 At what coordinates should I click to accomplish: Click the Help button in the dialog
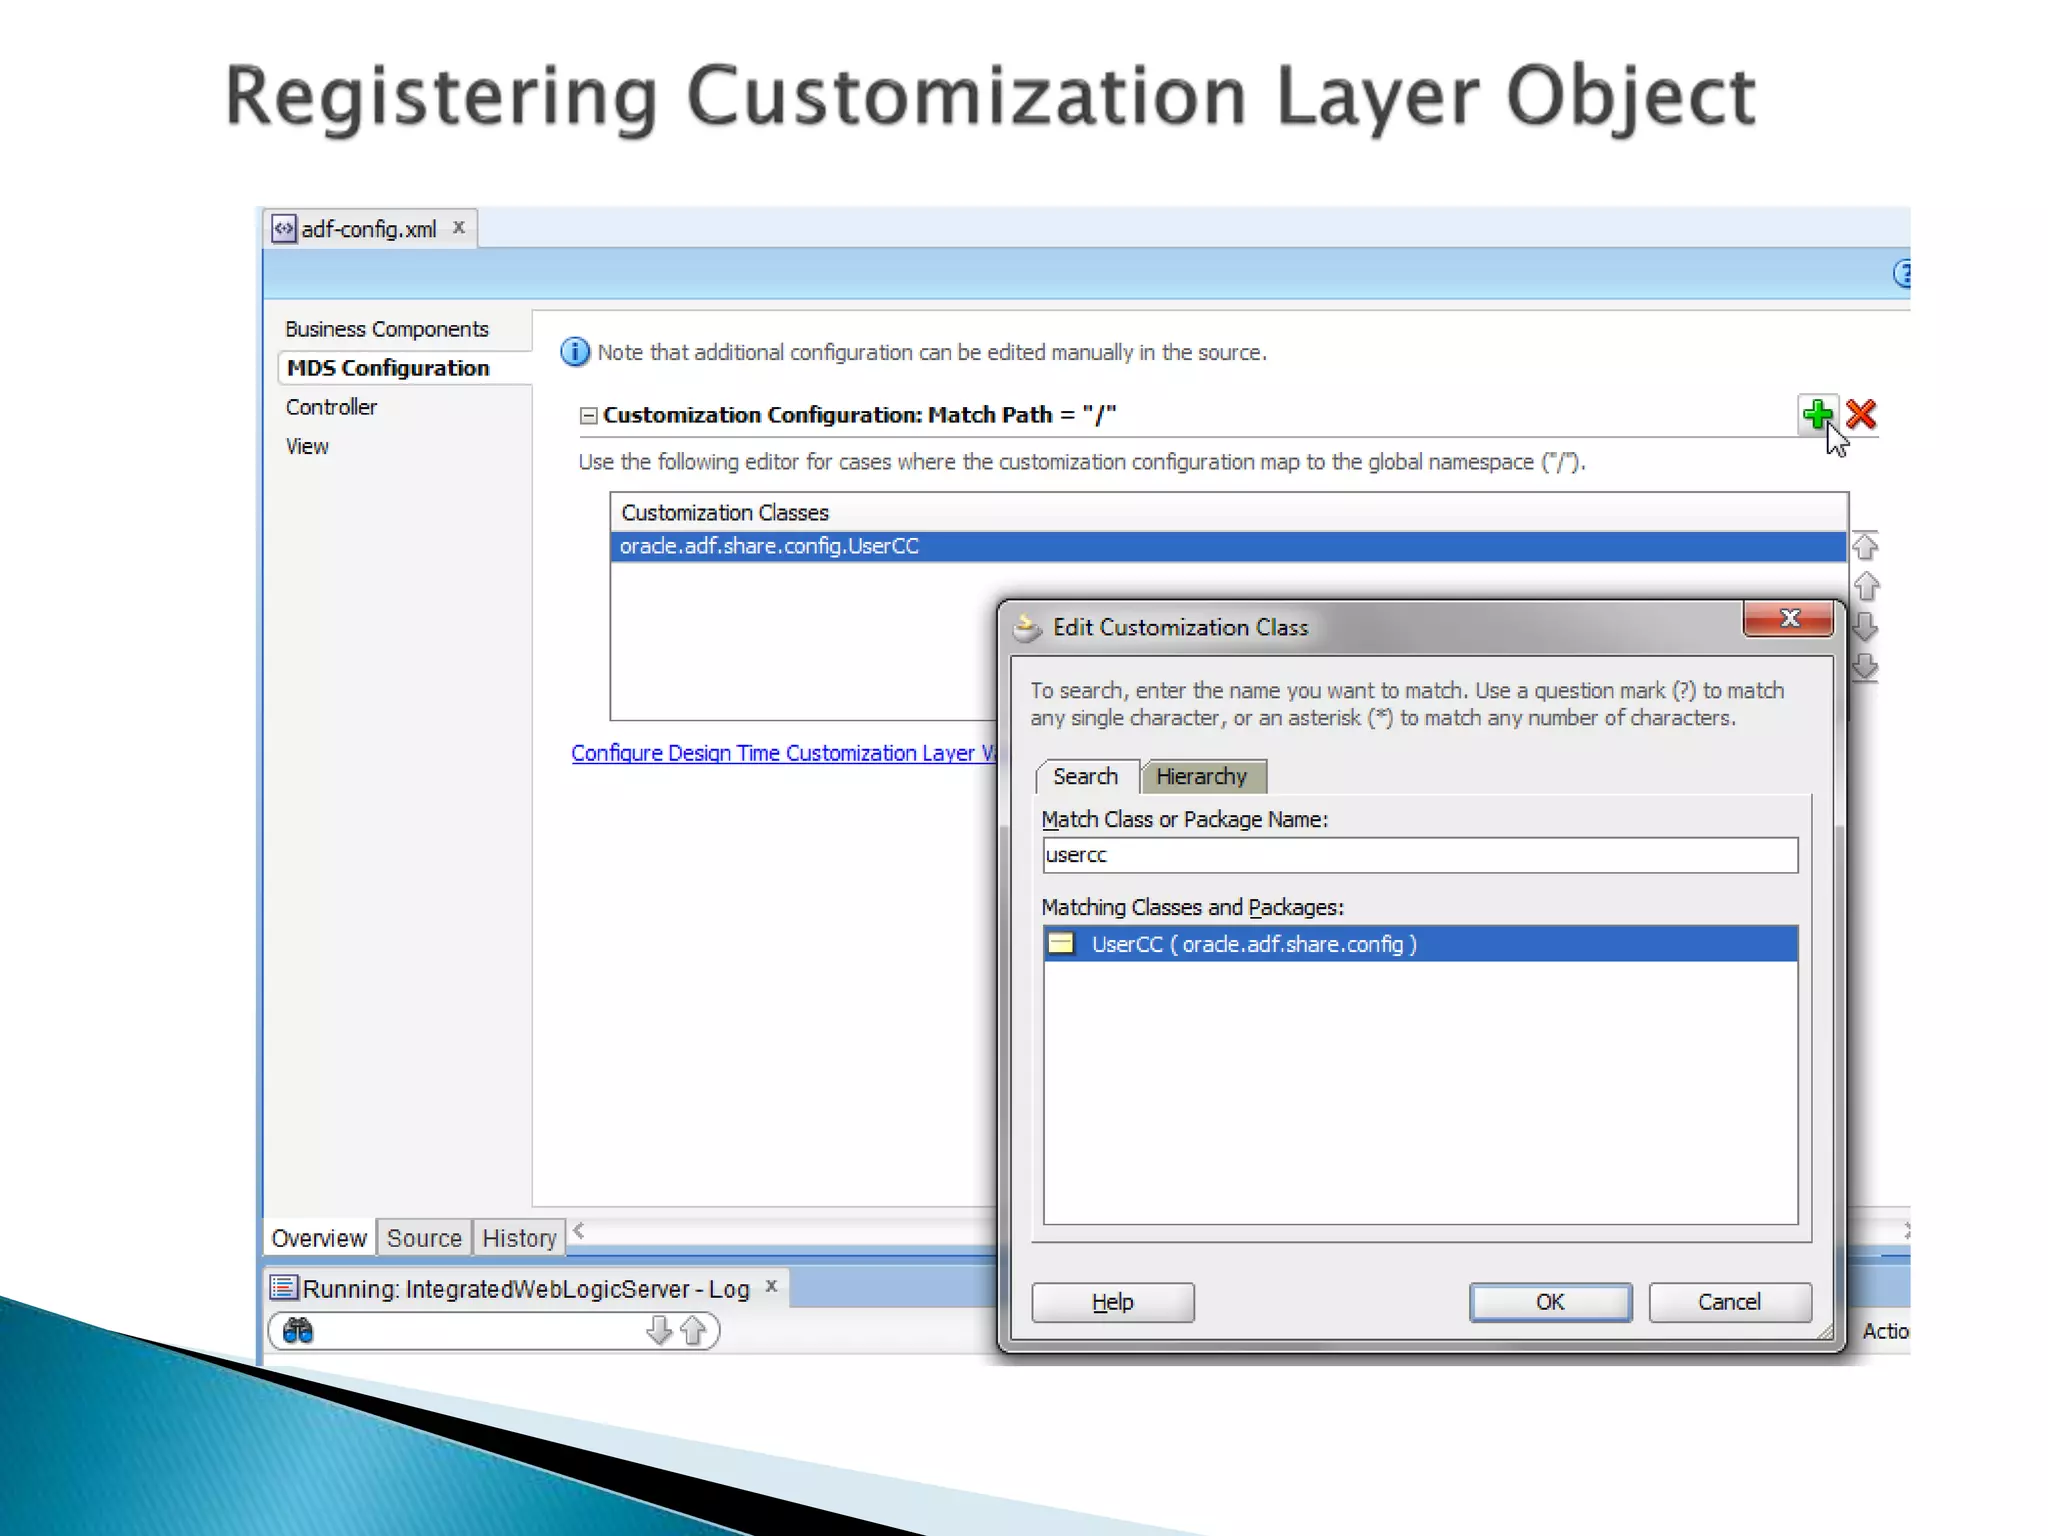click(1112, 1302)
